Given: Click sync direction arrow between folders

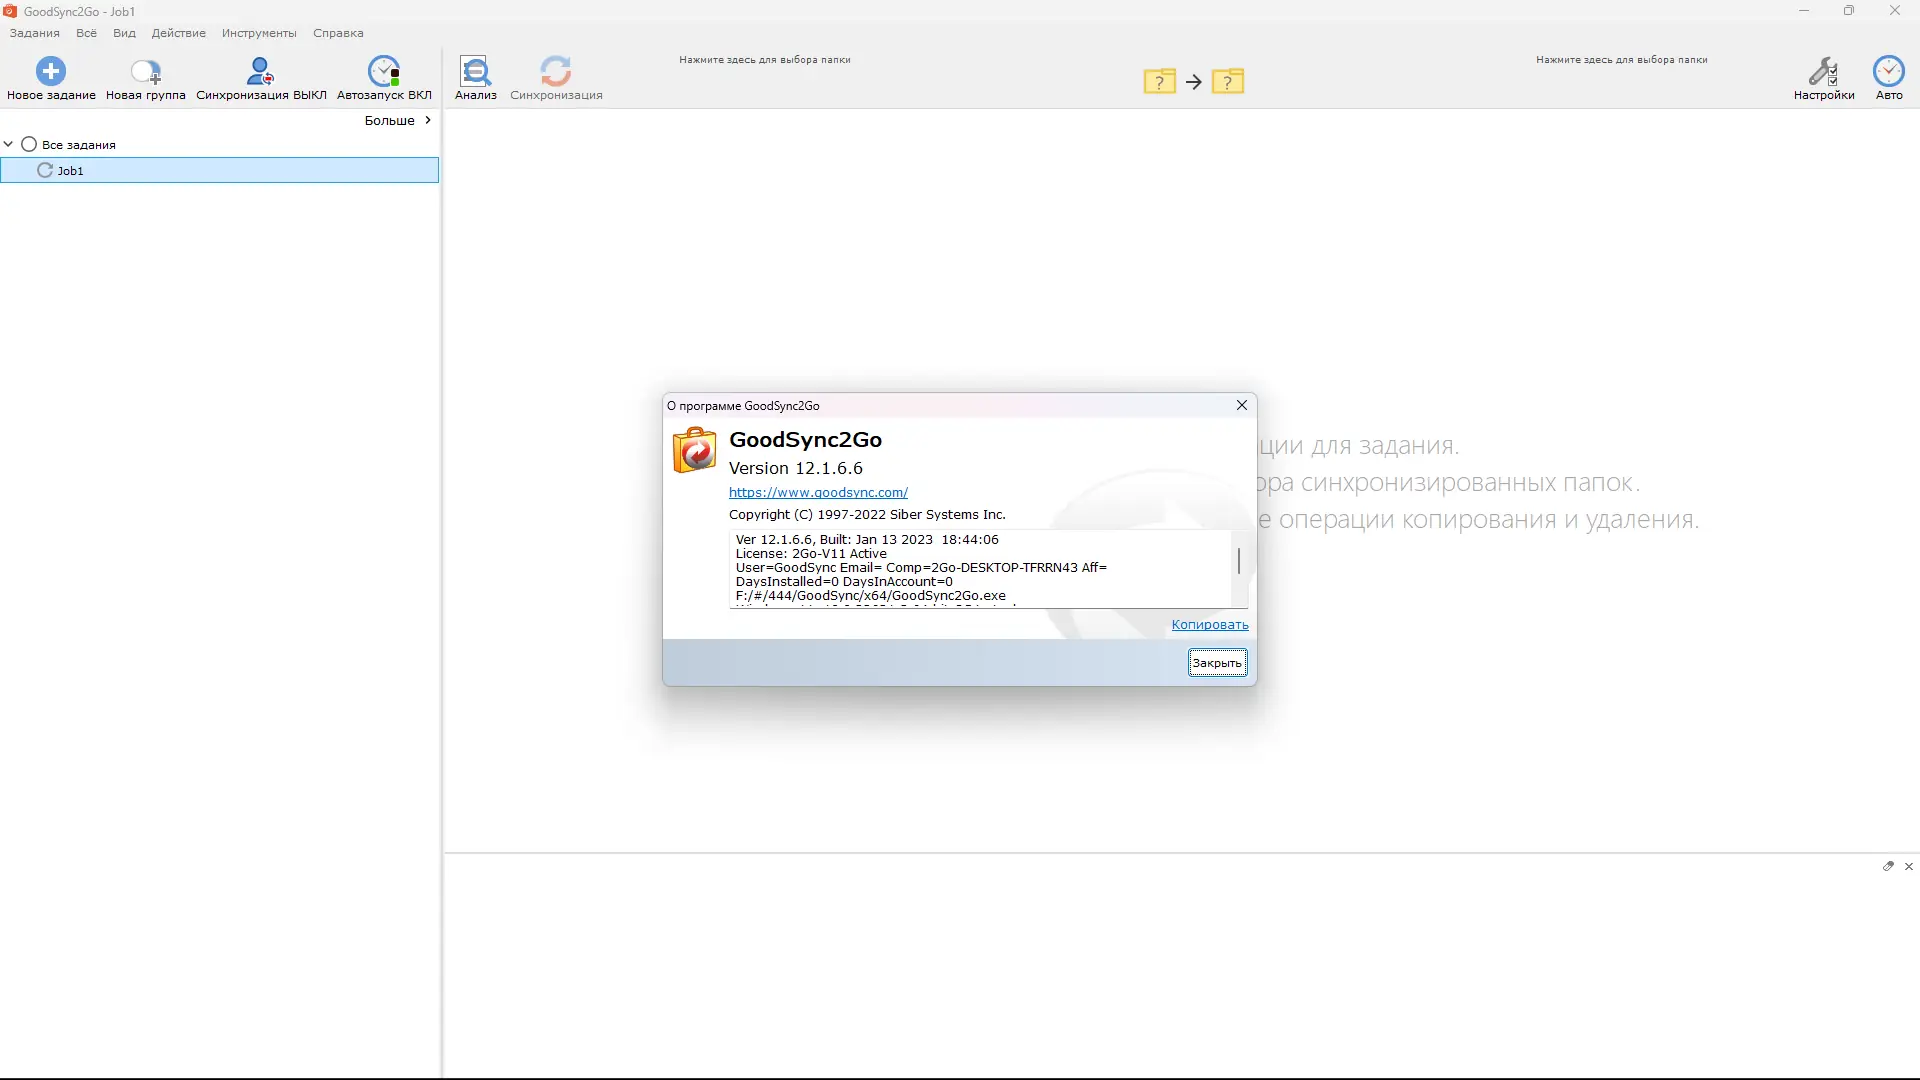Looking at the screenshot, I should tap(1194, 82).
